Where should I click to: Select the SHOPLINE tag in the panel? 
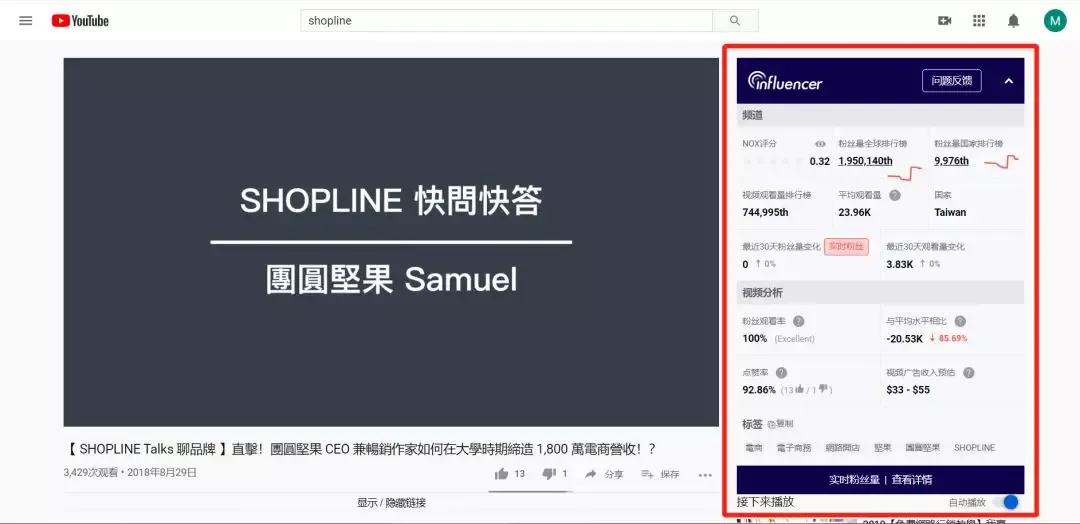tap(975, 448)
